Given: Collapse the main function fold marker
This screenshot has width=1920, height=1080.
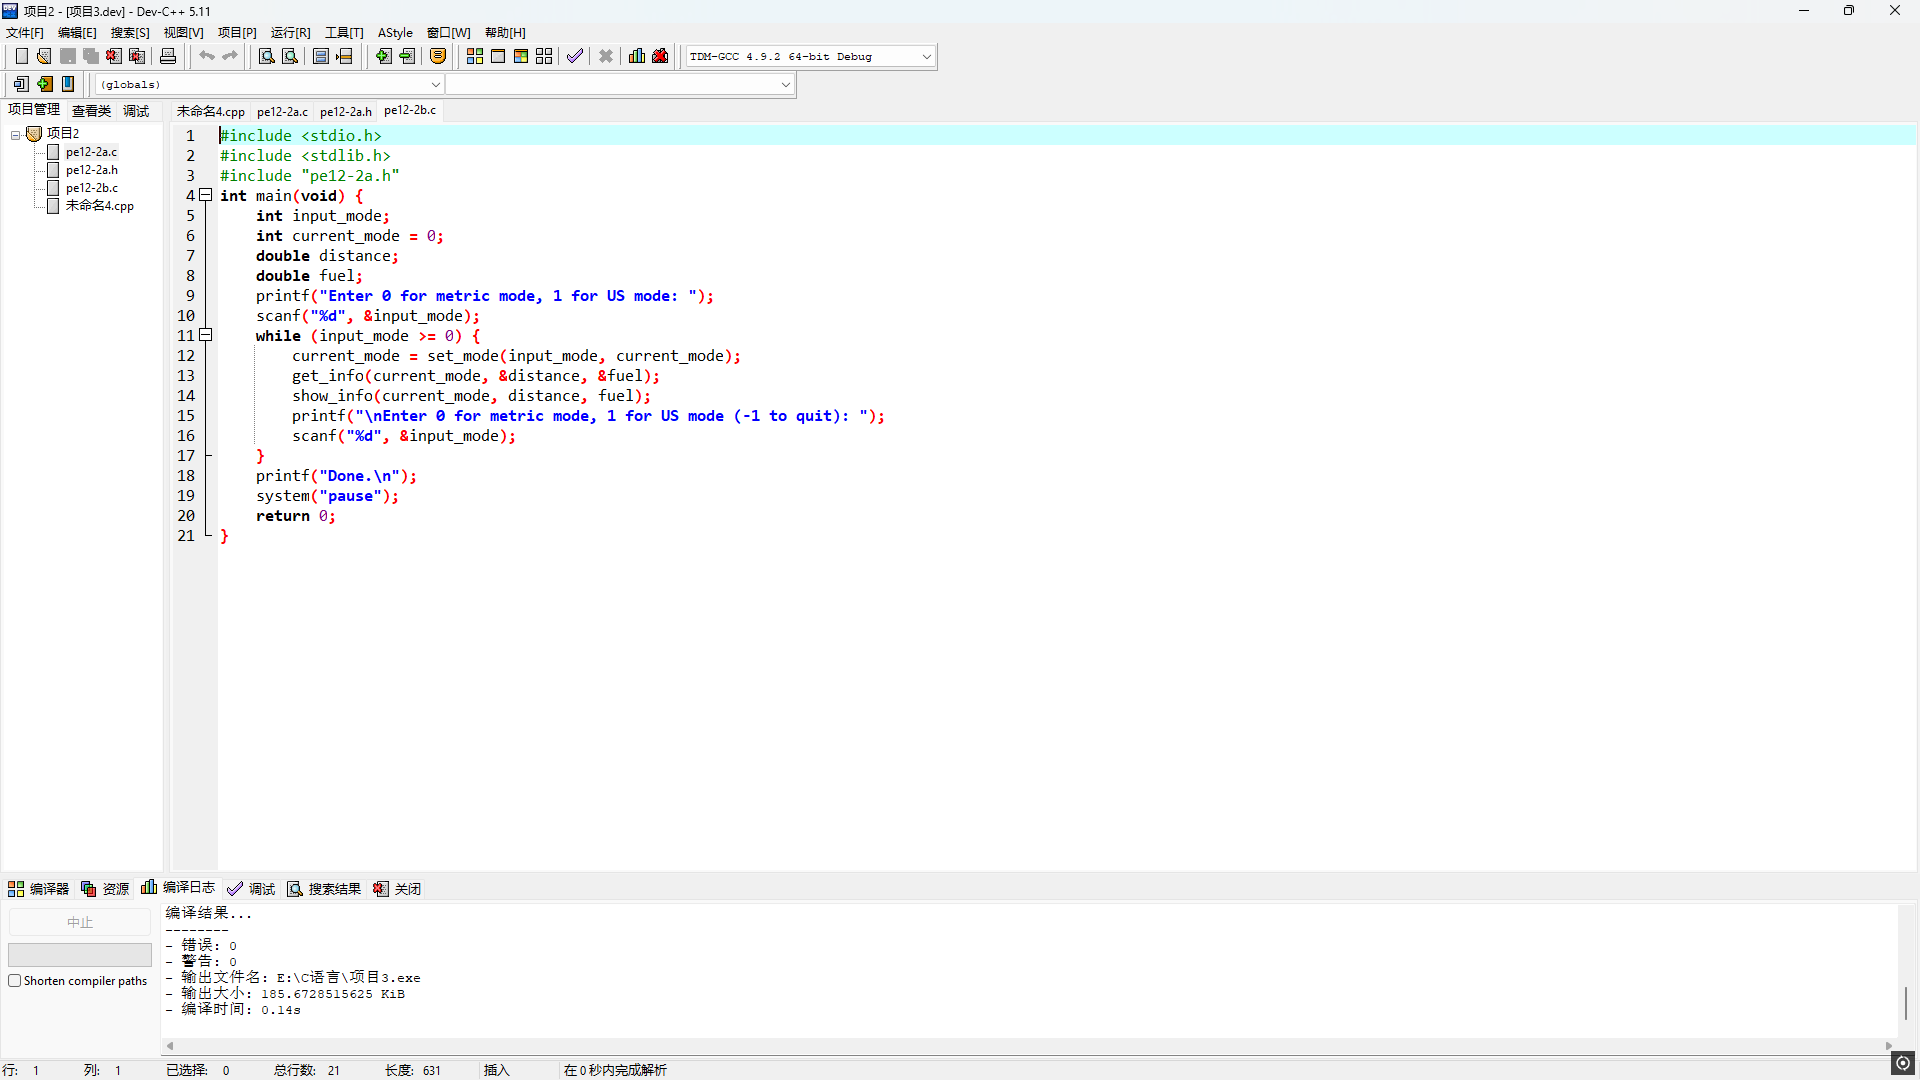Looking at the screenshot, I should click(x=206, y=195).
